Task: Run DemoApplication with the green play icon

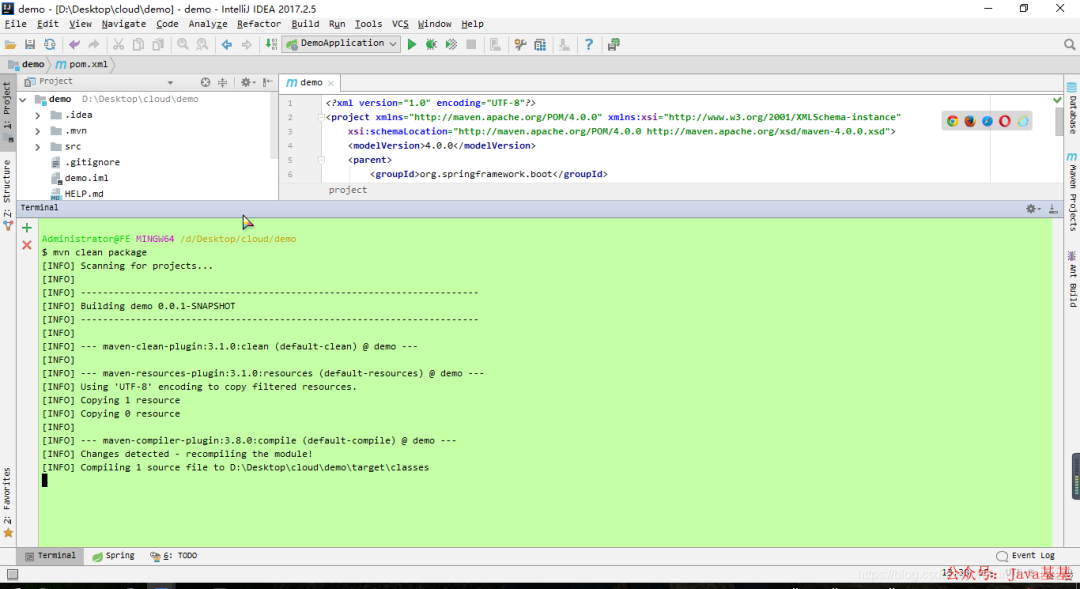Action: coord(411,44)
